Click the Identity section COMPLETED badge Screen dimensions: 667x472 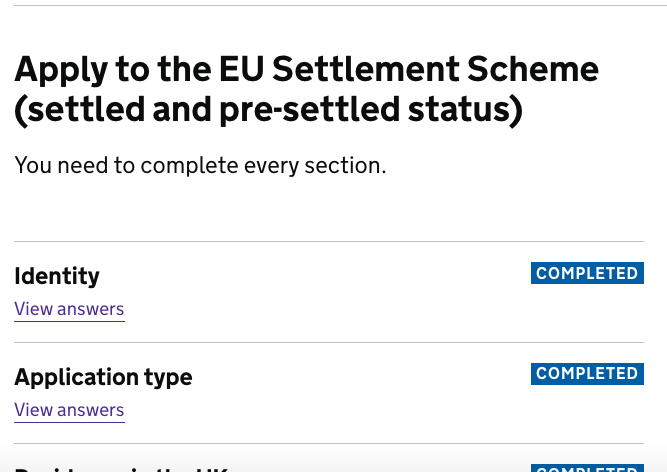(x=587, y=273)
